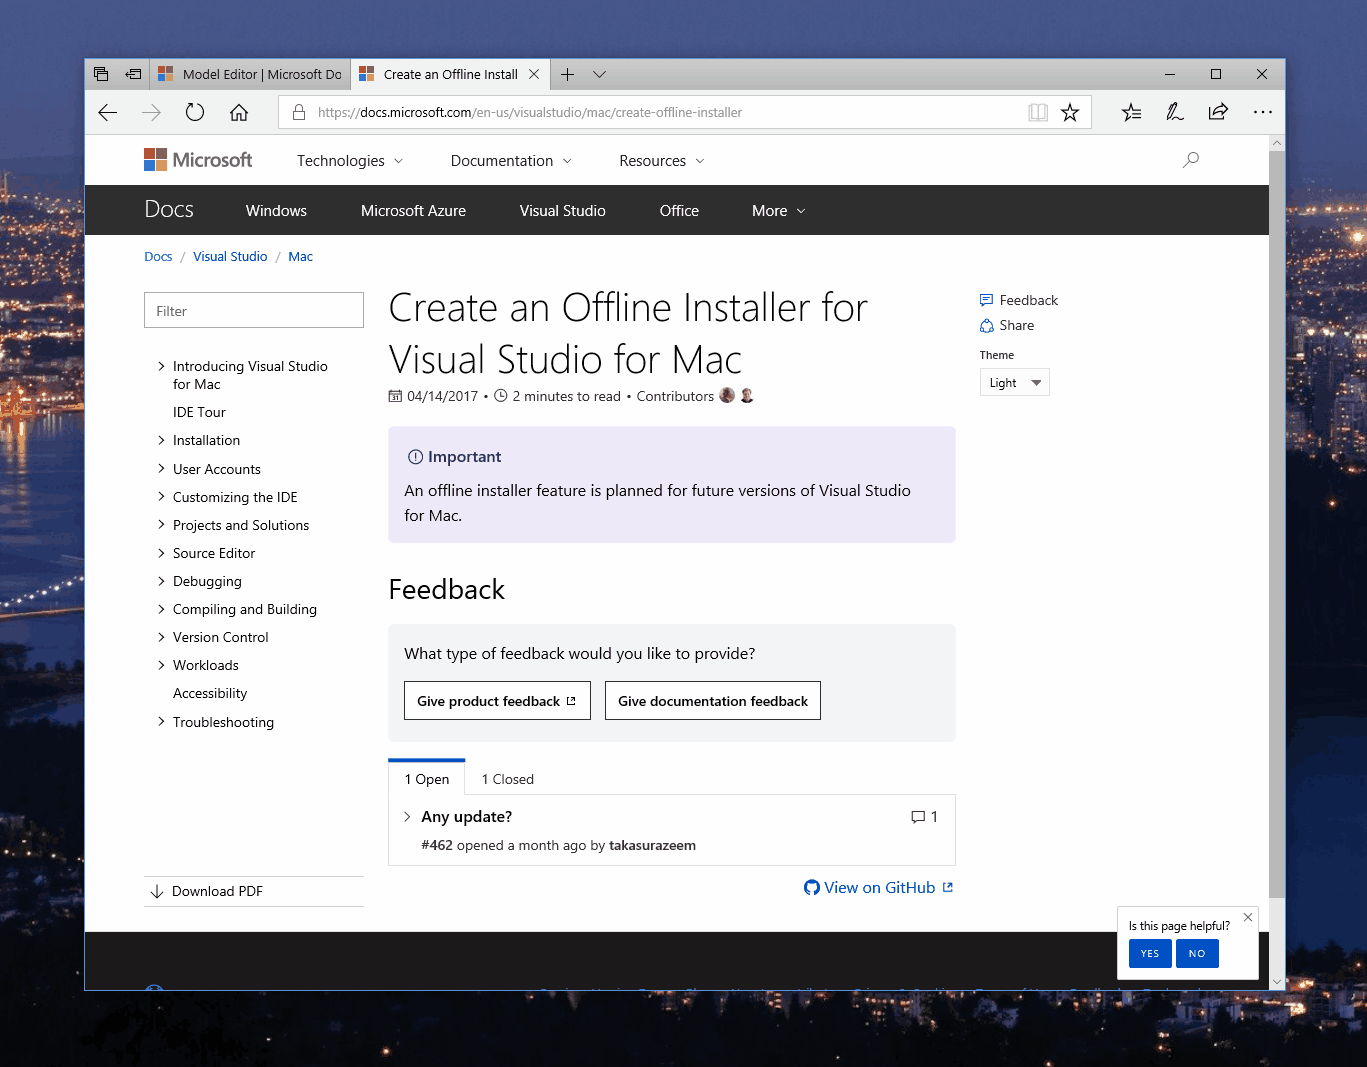
Task: Click the Filter input field
Action: tap(254, 311)
